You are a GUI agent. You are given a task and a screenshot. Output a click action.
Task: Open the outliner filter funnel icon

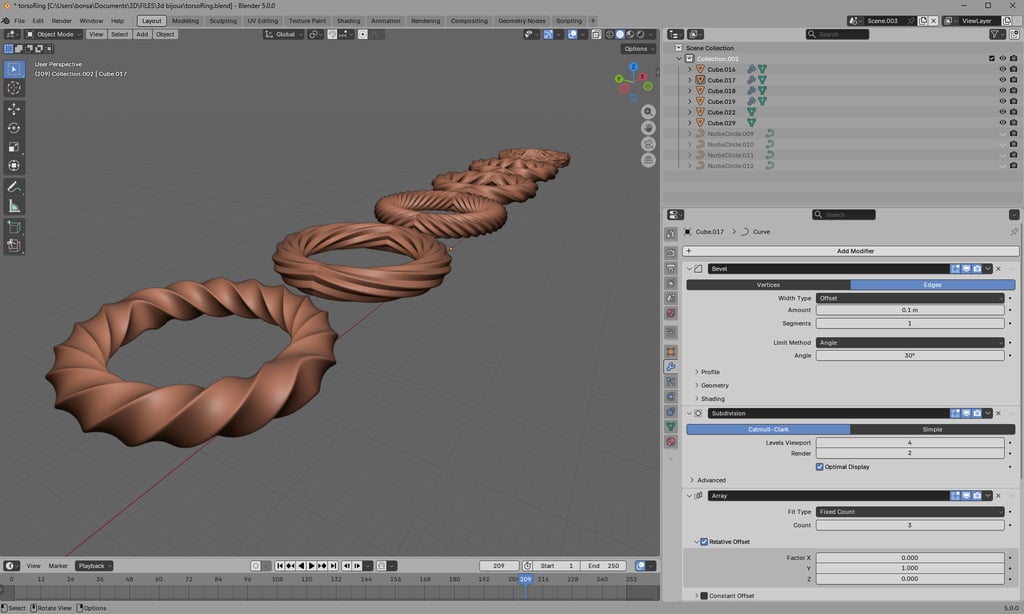995,34
